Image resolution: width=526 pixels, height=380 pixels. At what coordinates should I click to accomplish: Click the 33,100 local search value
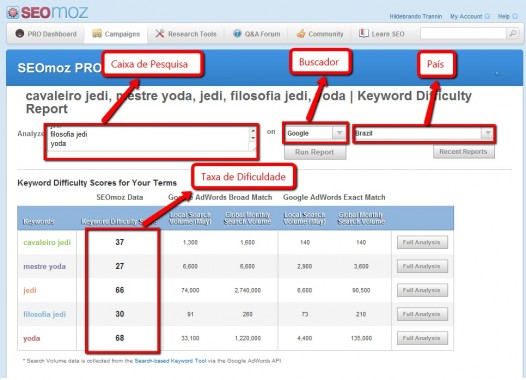190,338
